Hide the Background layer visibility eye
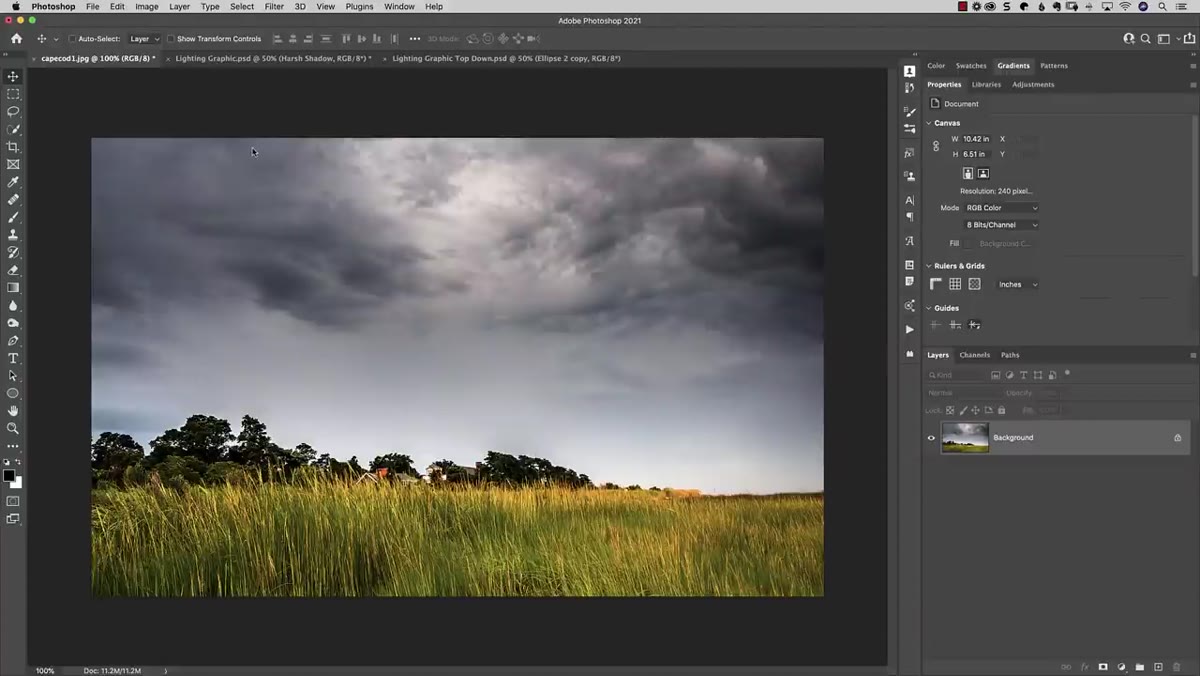The height and width of the screenshot is (676, 1200). click(931, 438)
